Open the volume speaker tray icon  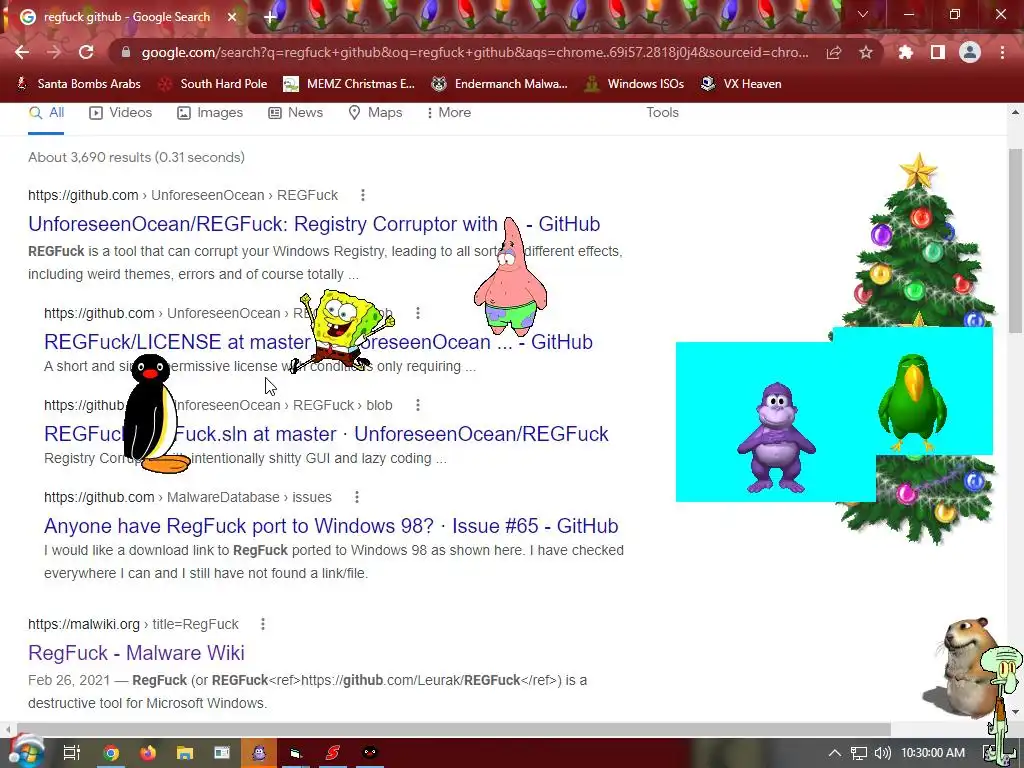(882, 753)
